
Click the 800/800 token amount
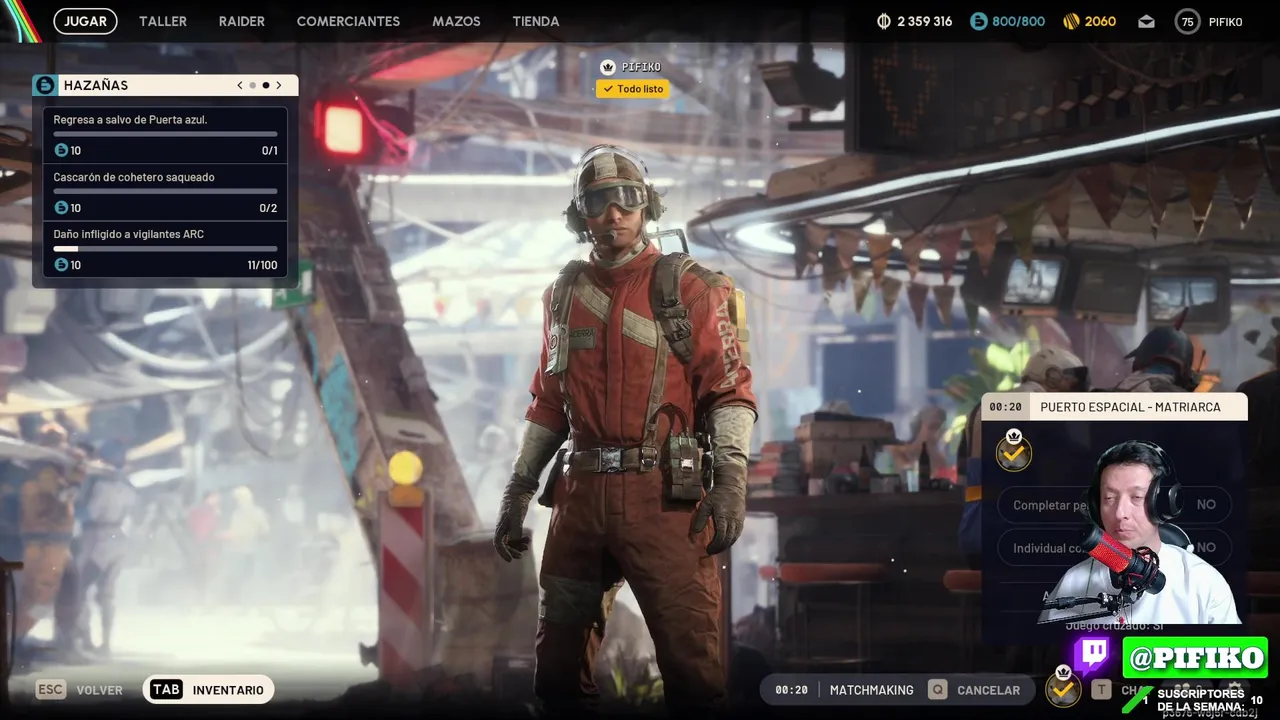point(1018,21)
